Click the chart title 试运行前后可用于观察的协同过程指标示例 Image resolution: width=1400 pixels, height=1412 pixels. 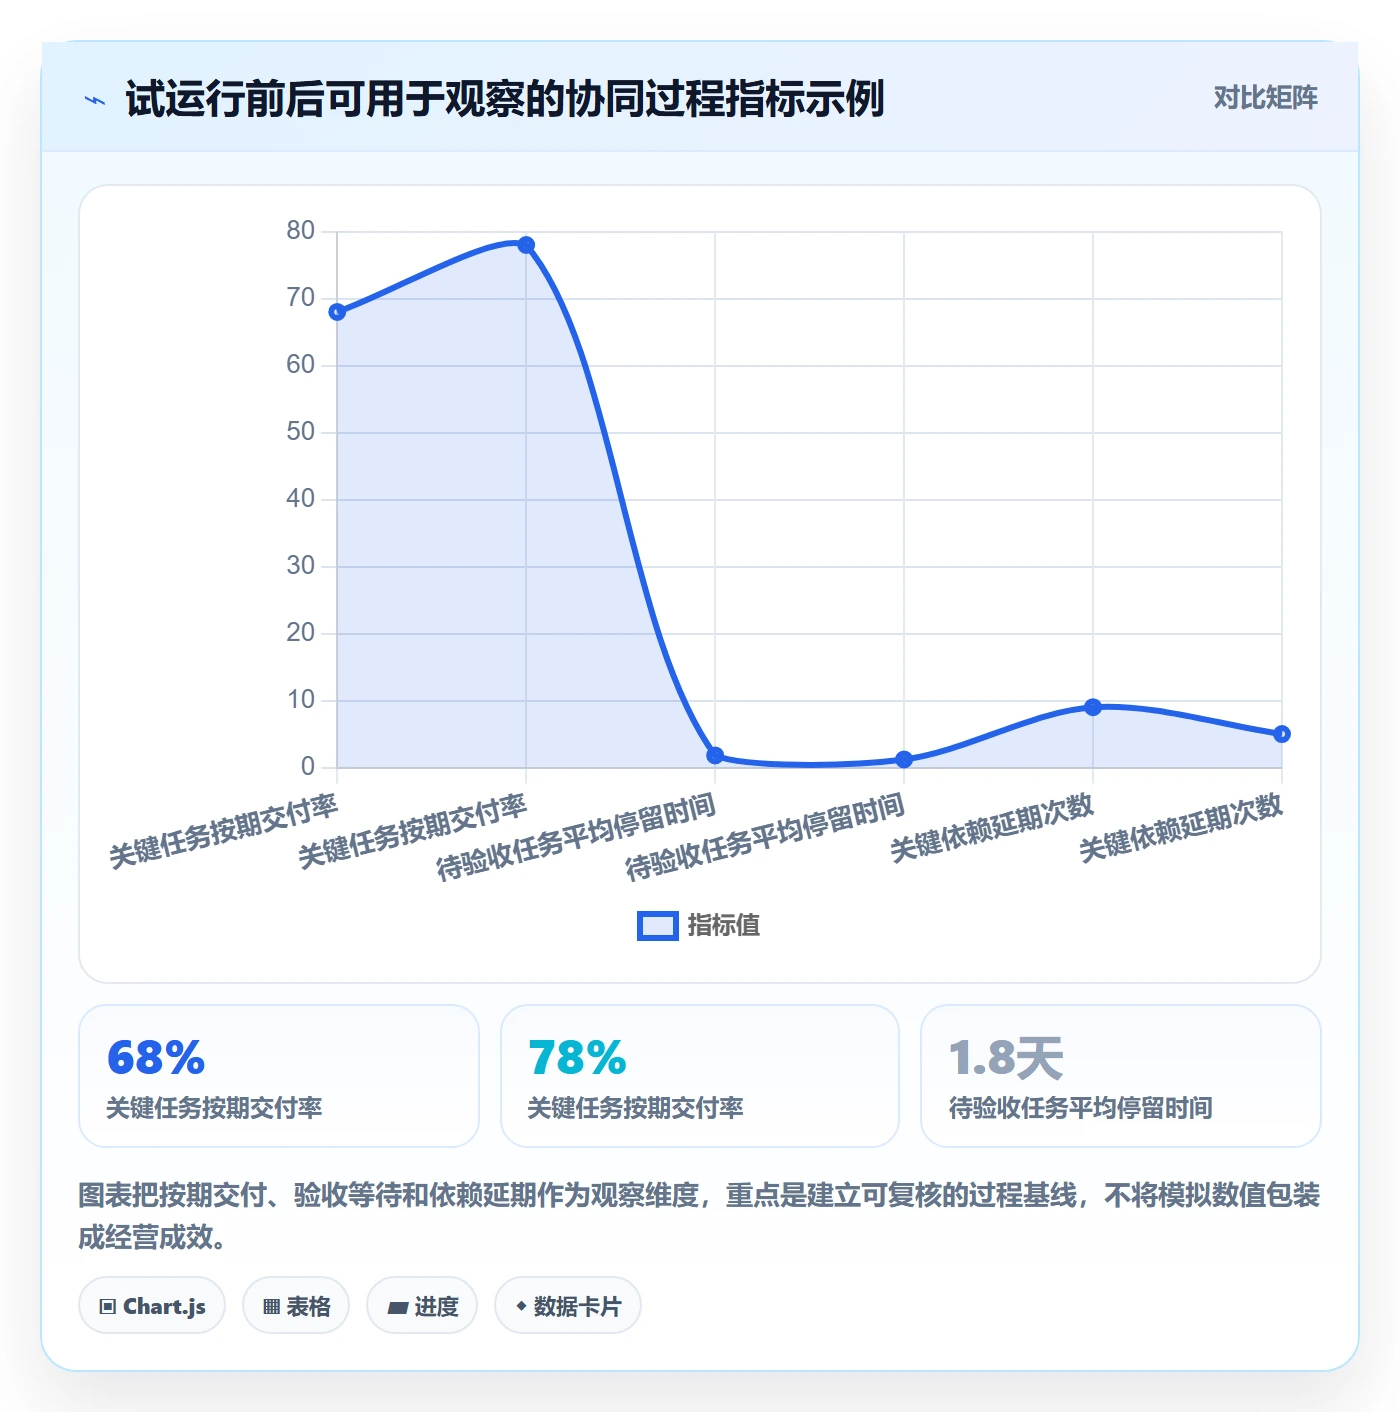point(505,99)
